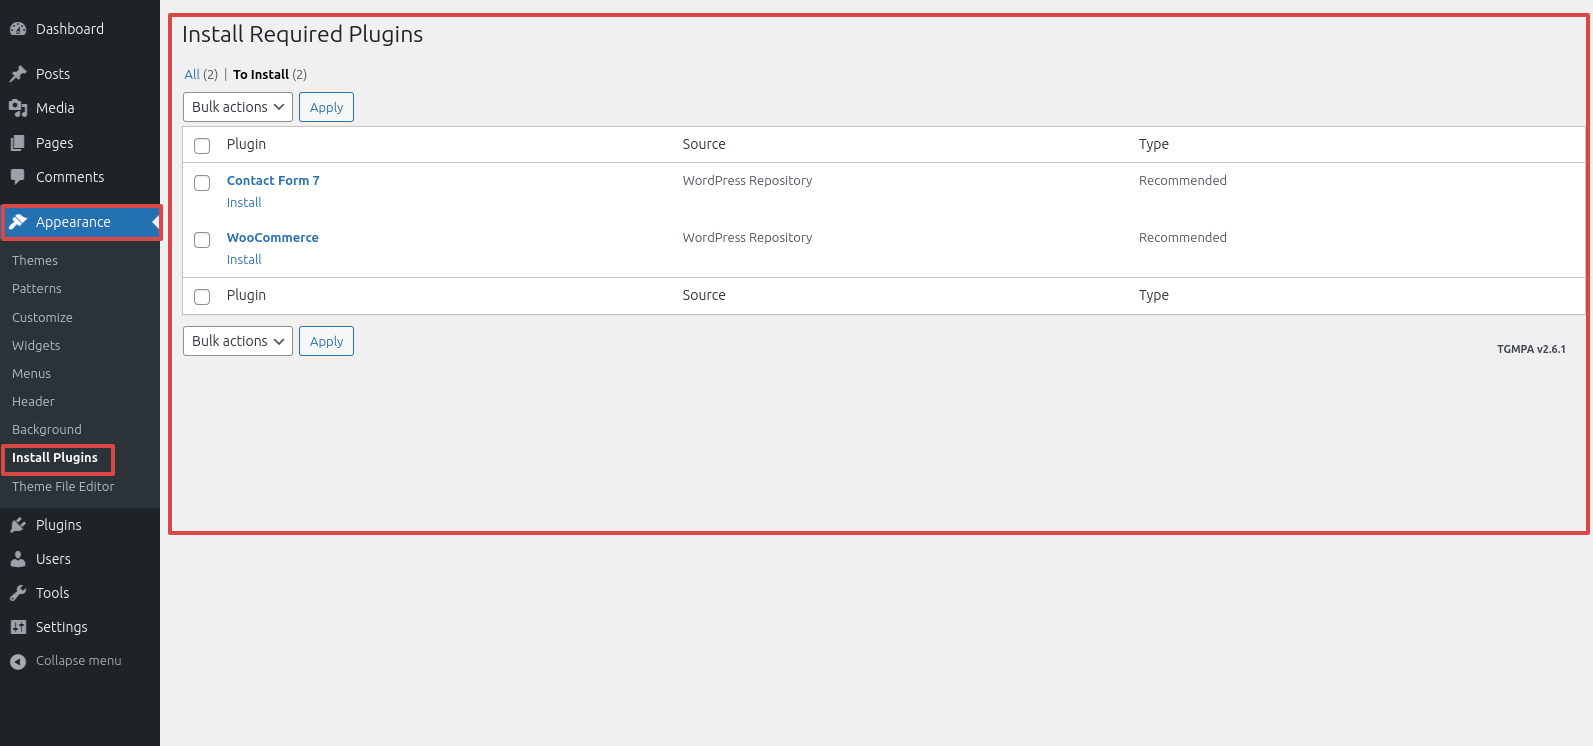The image size is (1593, 746).
Task: Click Recommended in Contact Form 7 row
Action: pos(1183,181)
